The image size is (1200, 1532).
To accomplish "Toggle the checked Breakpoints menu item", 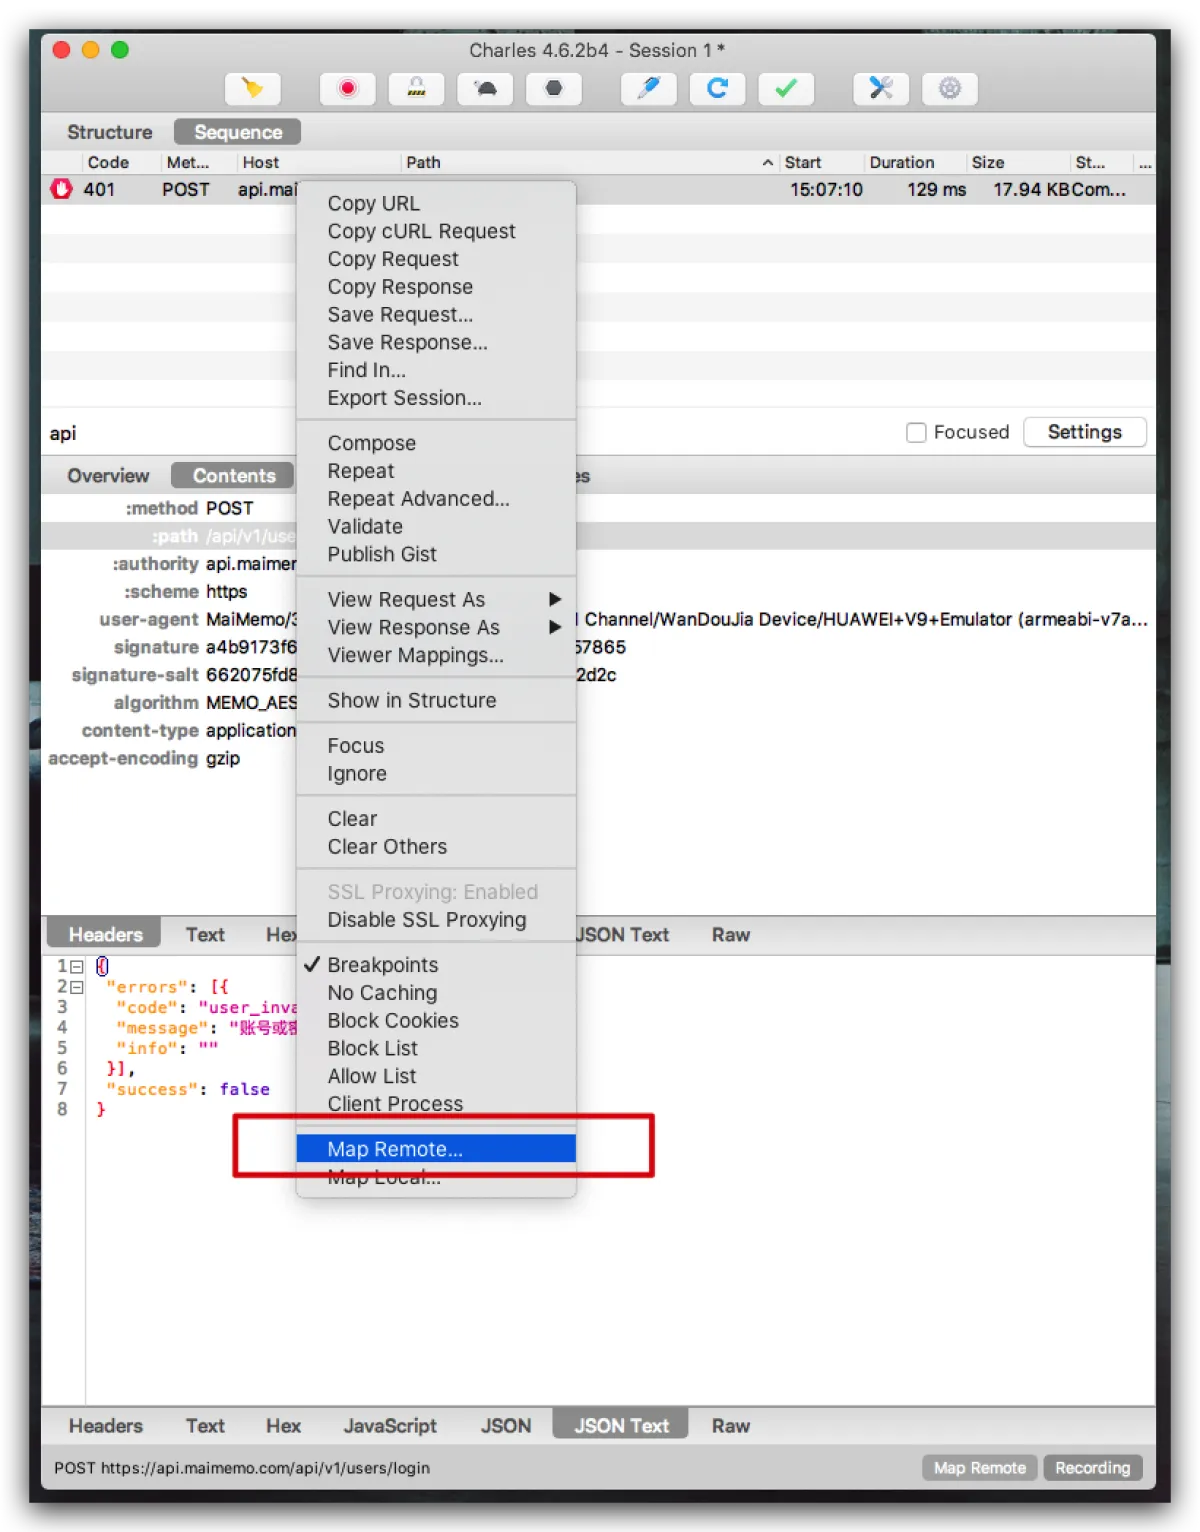I will pyautogui.click(x=383, y=965).
